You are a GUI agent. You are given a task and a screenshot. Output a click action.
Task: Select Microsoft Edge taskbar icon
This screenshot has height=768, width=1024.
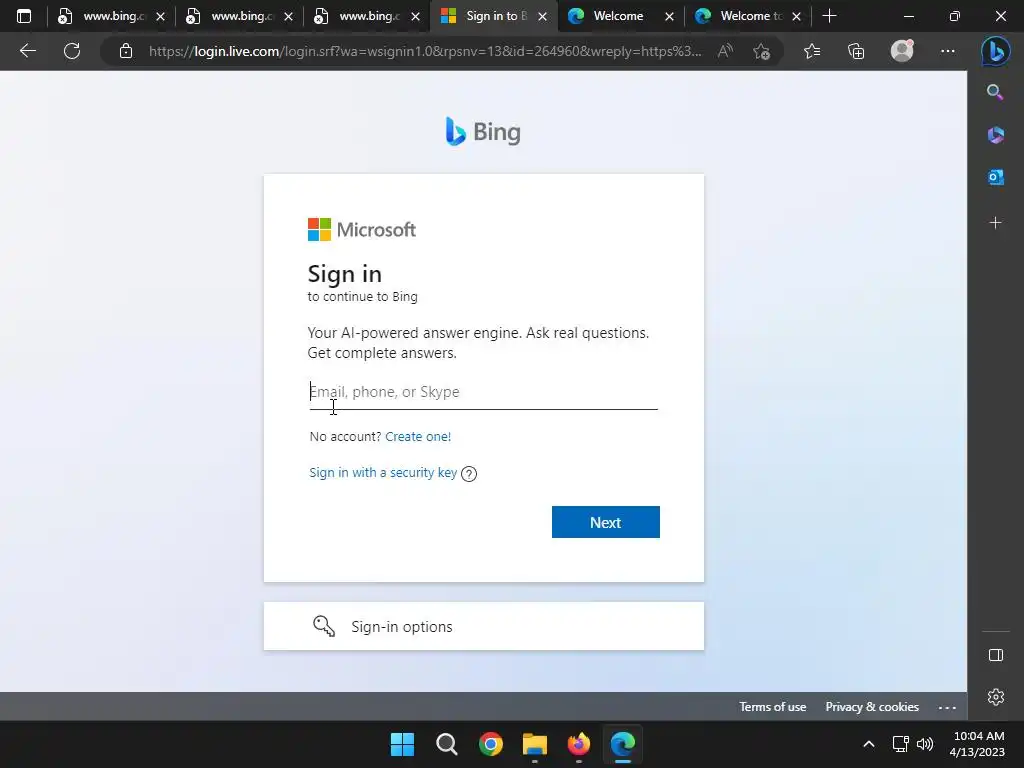coord(623,744)
